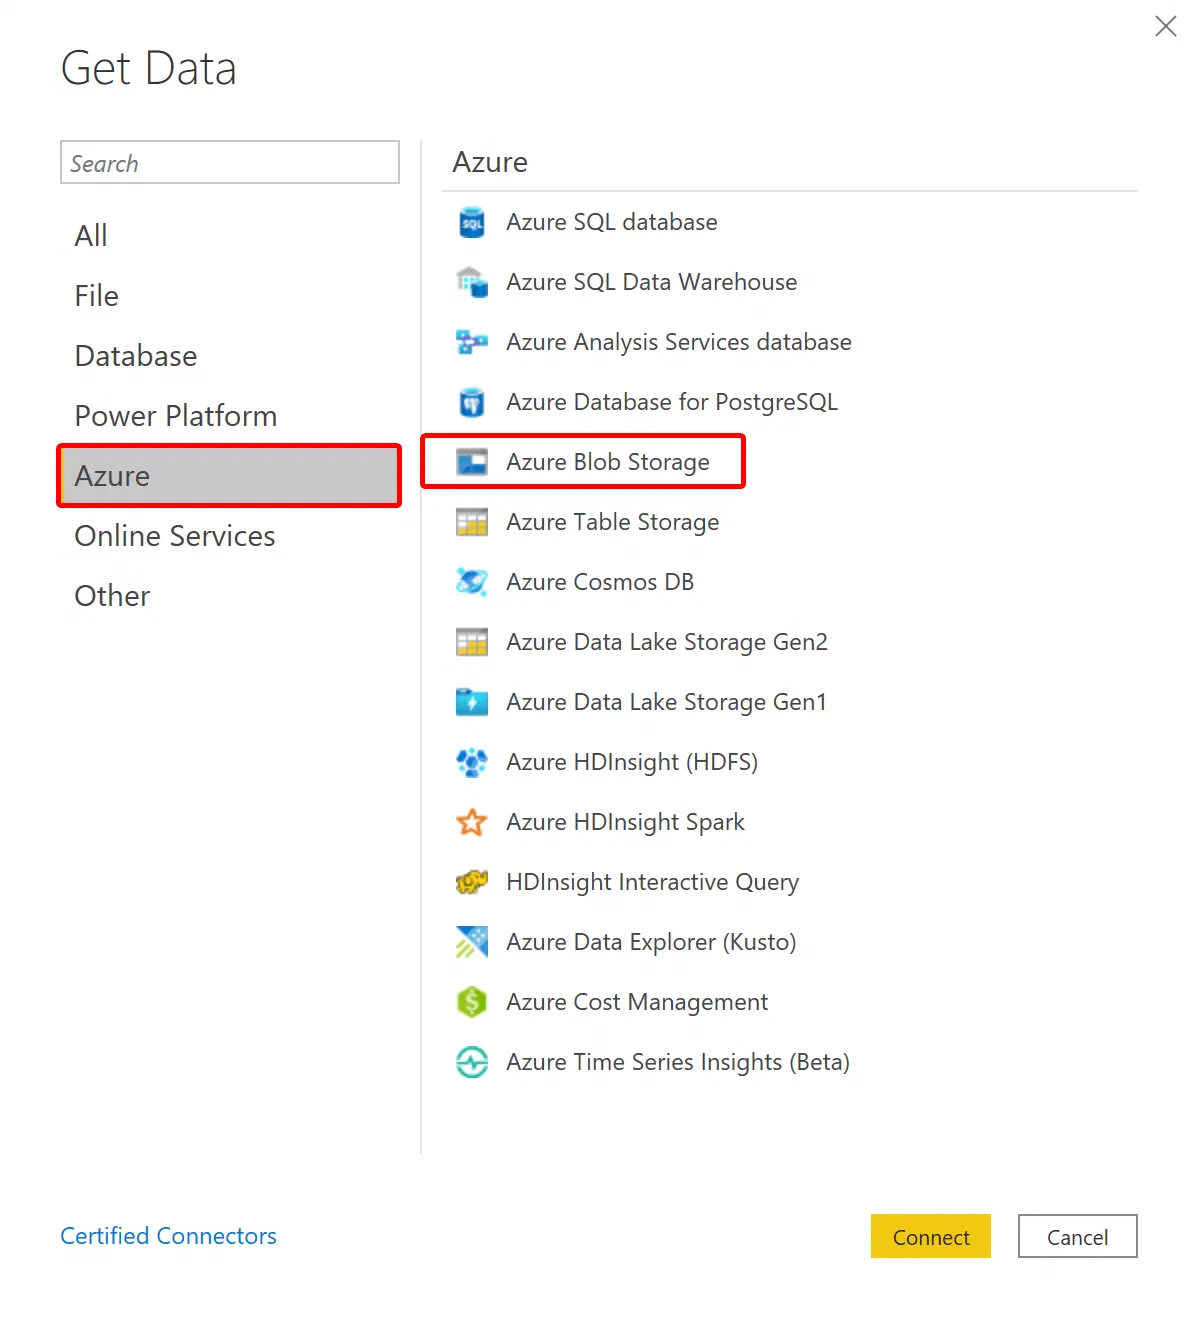The width and height of the screenshot is (1198, 1318).
Task: Click the Azure Blob Storage icon
Action: [x=471, y=462]
